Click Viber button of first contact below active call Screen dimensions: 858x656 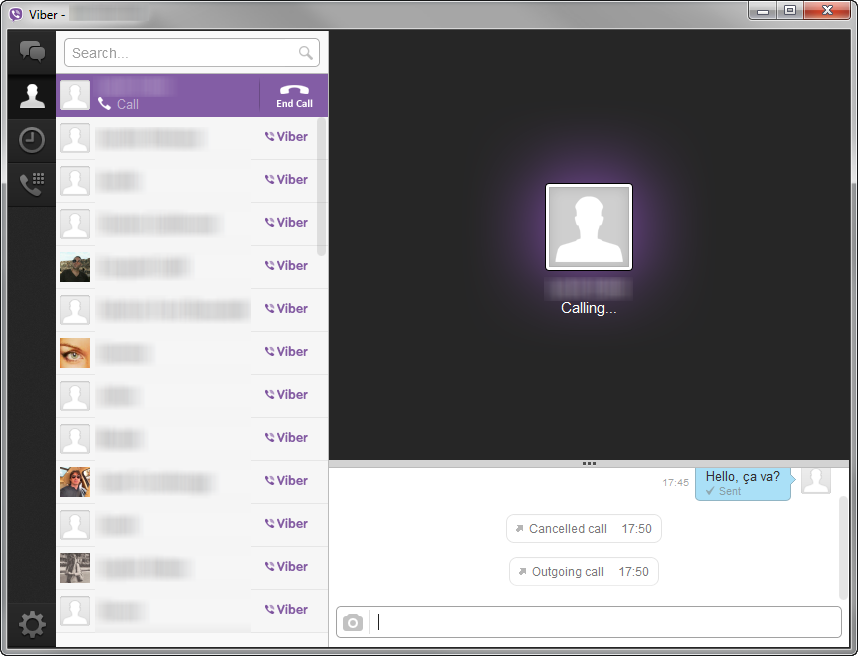click(x=286, y=137)
